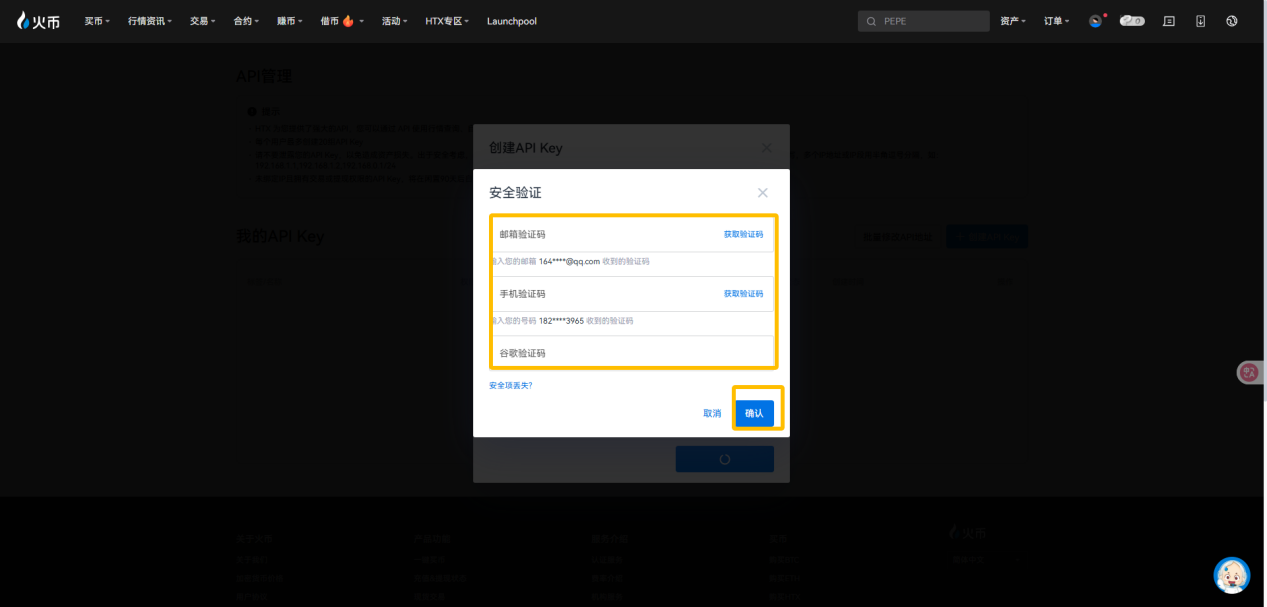1267x607 pixels.
Task: Open the app download phone icon
Action: pyautogui.click(x=1200, y=20)
